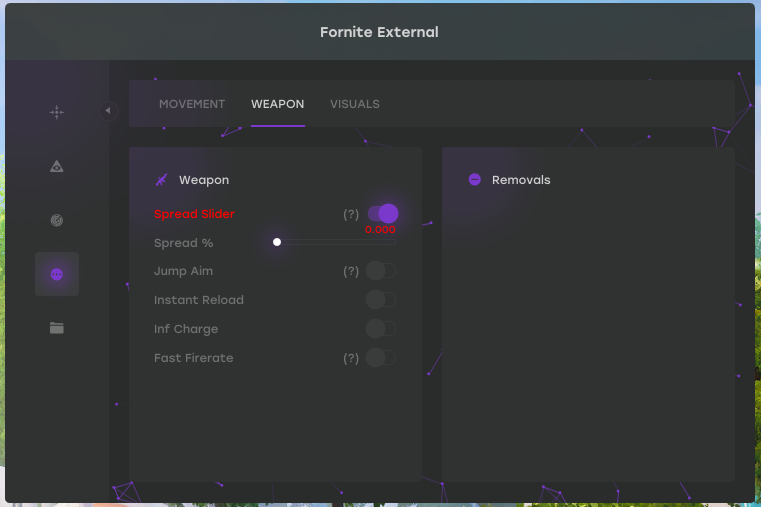Image resolution: width=761 pixels, height=507 pixels.
Task: Open the folder configs sidebar icon
Action: click(57, 328)
